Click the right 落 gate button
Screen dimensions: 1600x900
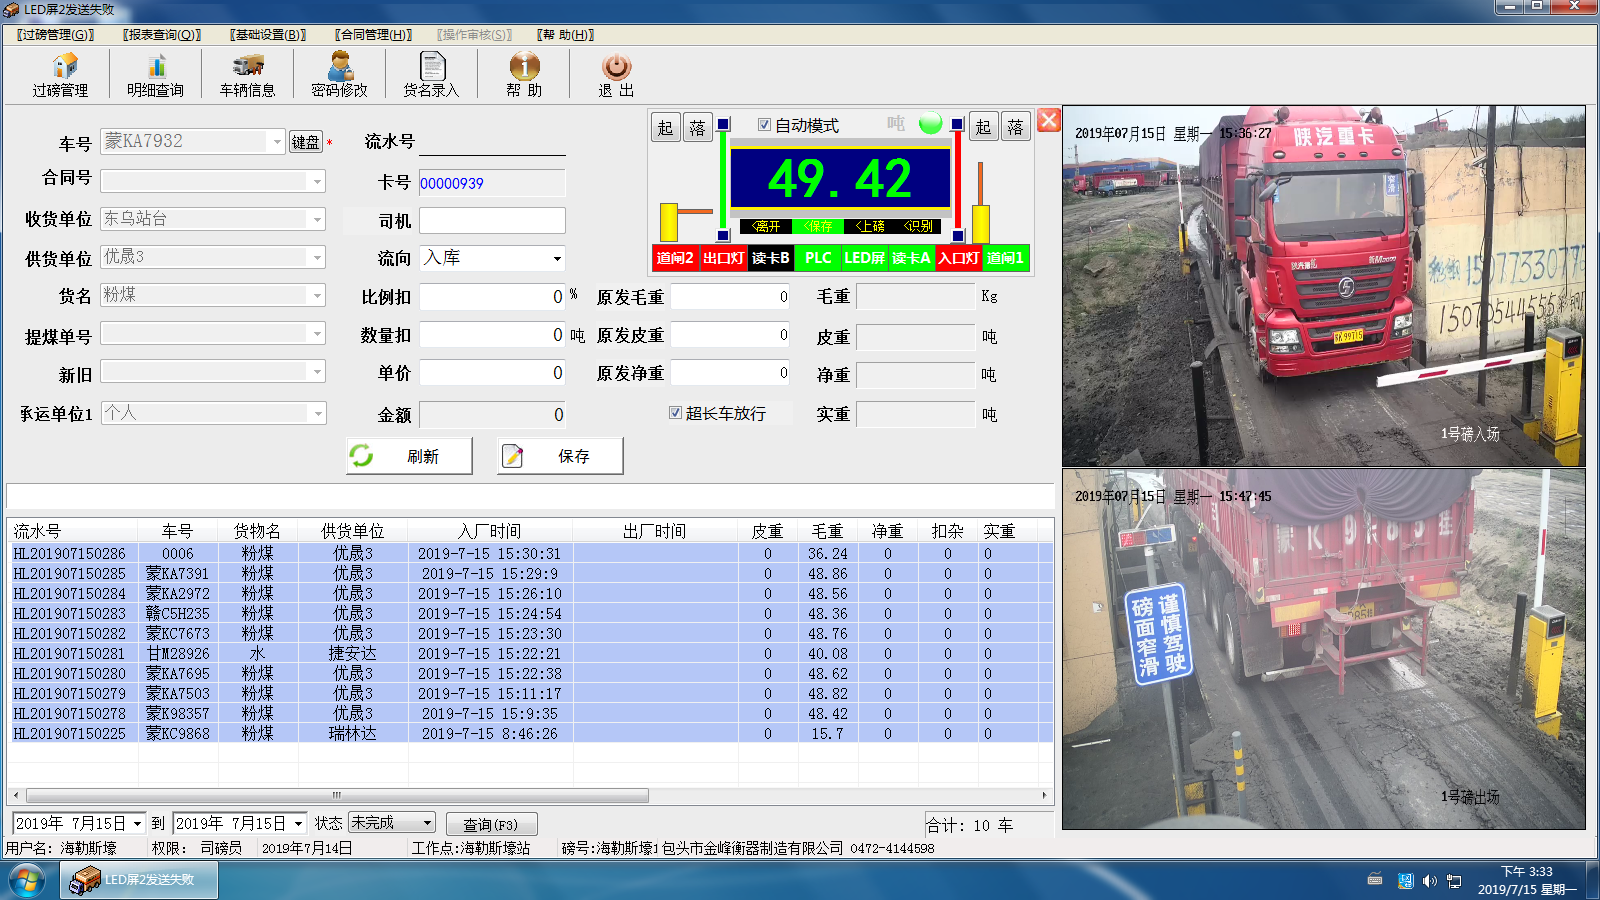(x=1016, y=126)
